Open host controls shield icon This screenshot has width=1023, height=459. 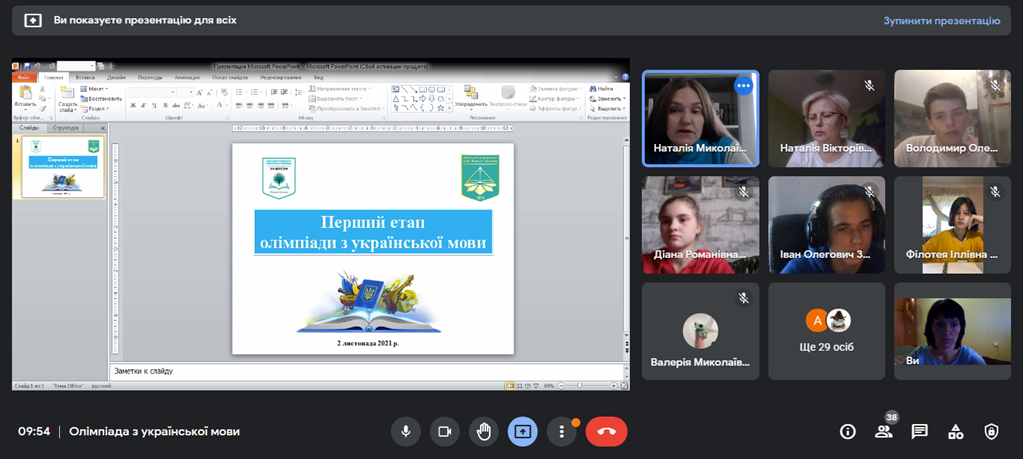[x=991, y=431]
